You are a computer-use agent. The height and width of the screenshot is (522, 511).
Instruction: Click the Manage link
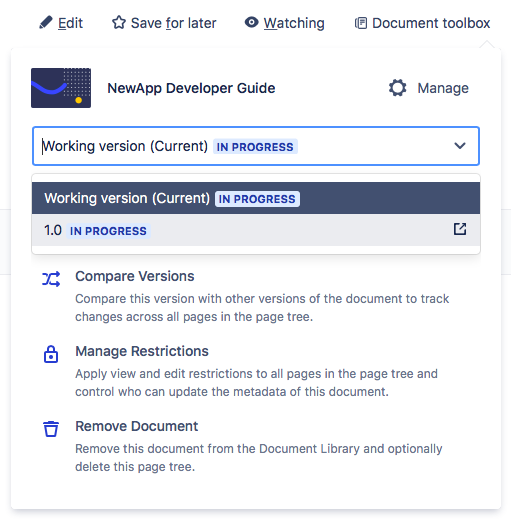coord(443,88)
